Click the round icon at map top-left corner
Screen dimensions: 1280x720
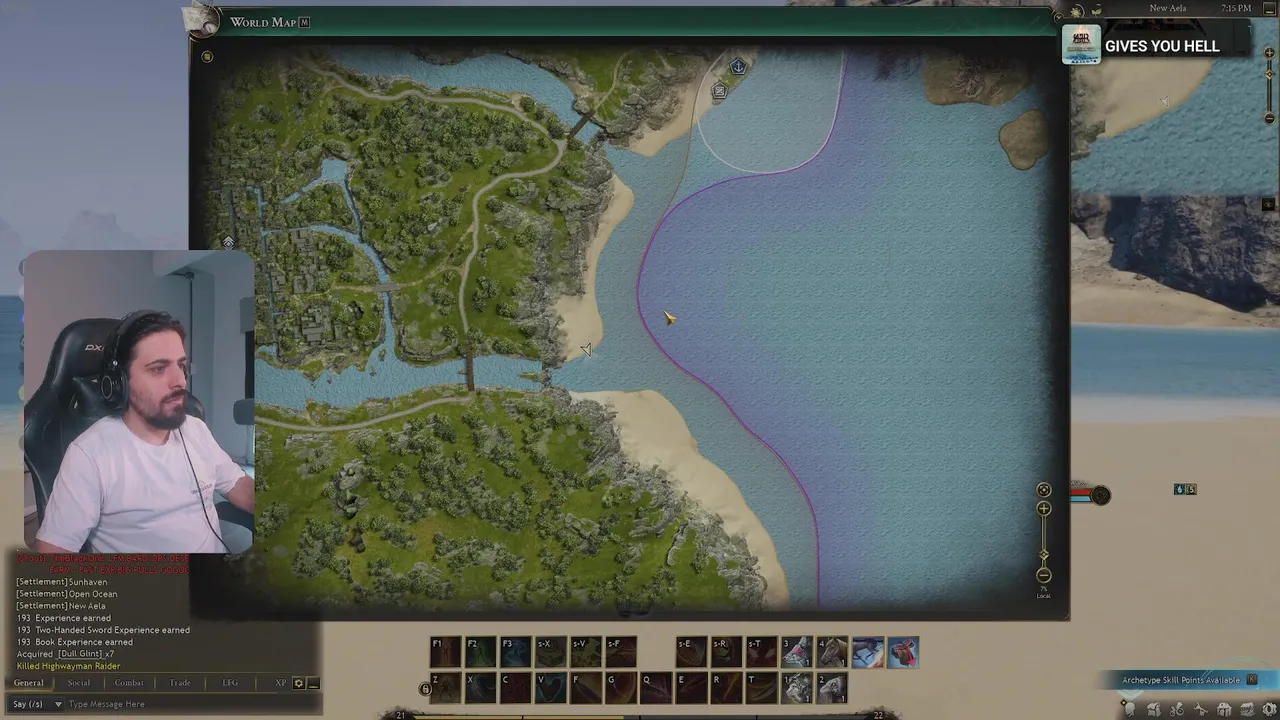click(207, 57)
